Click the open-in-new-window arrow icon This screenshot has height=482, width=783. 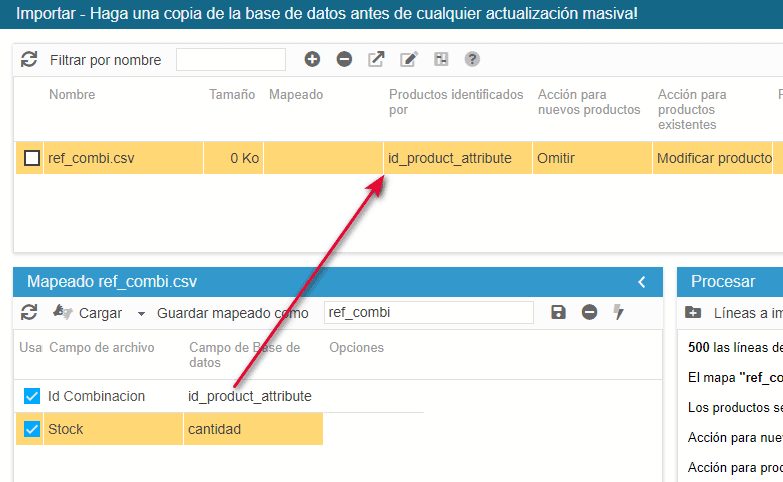376,60
